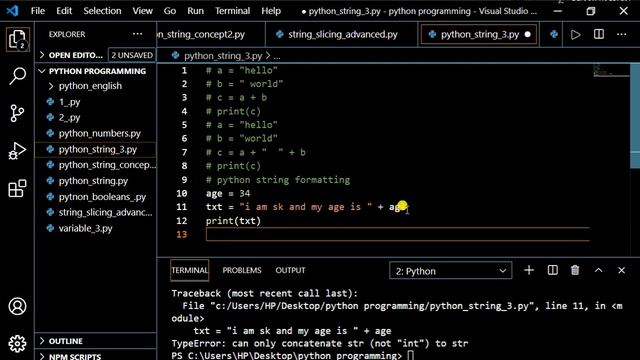Click the editor minimap preview
Viewport: 640px width, 360px height.
click(611, 70)
